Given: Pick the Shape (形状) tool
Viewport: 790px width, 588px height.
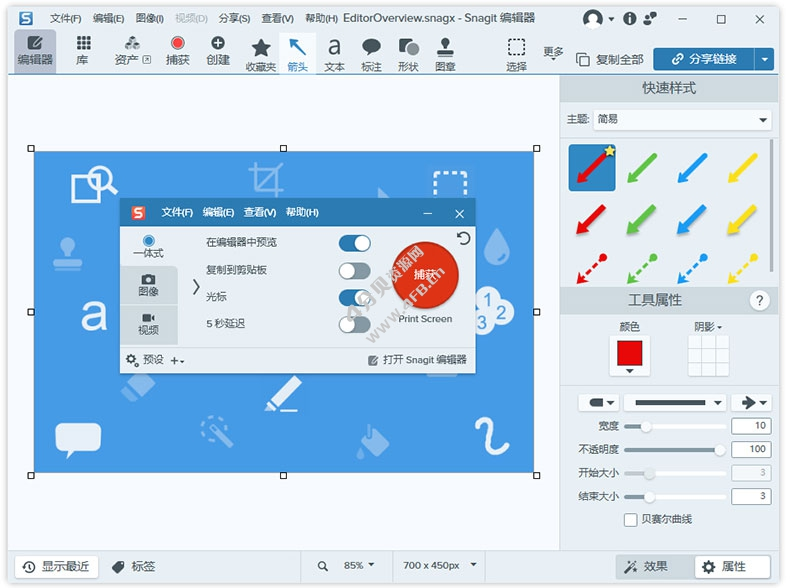Looking at the screenshot, I should coord(408,52).
